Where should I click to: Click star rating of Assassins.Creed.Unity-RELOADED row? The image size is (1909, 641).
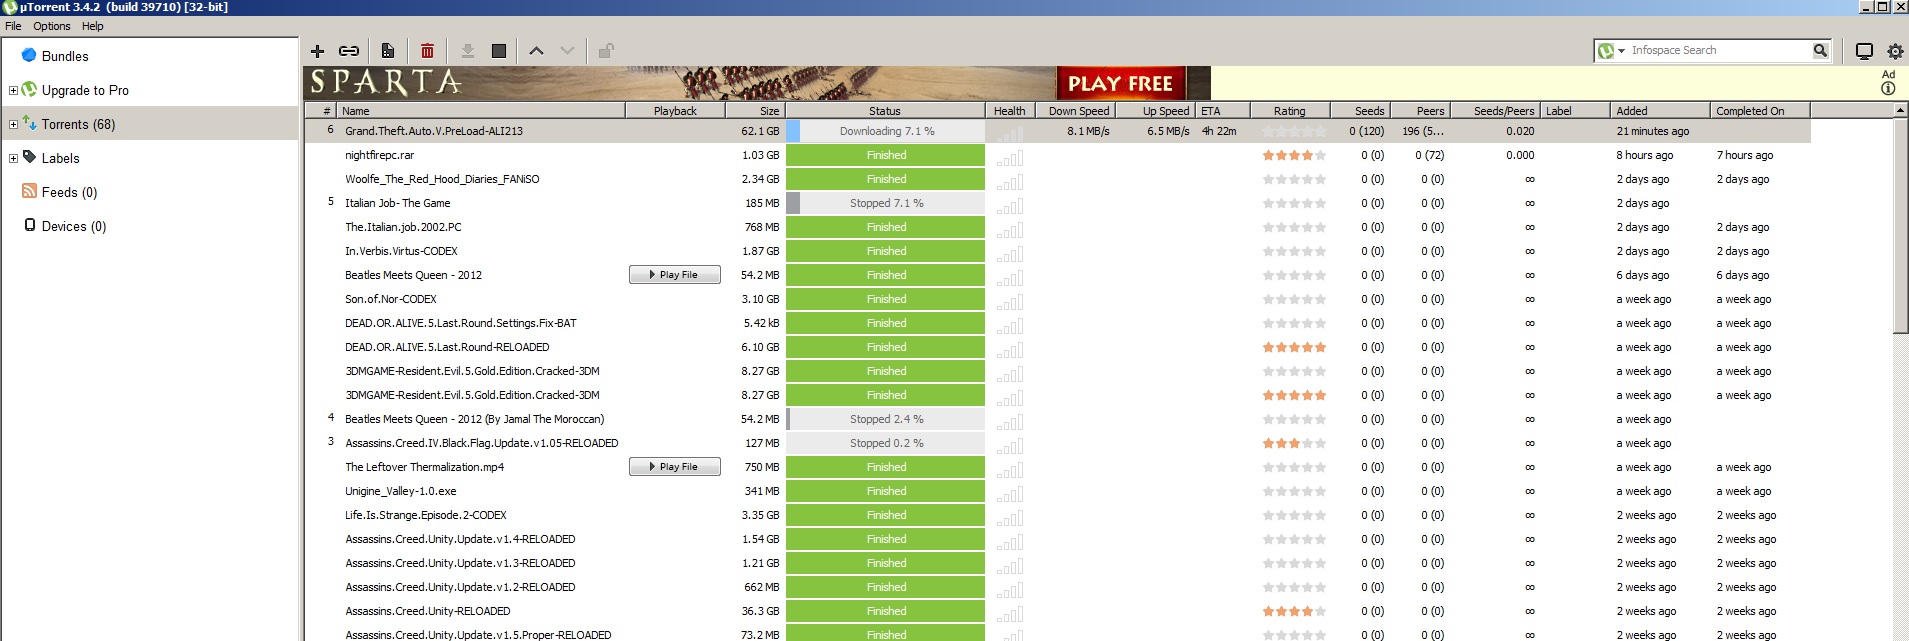pos(1294,611)
